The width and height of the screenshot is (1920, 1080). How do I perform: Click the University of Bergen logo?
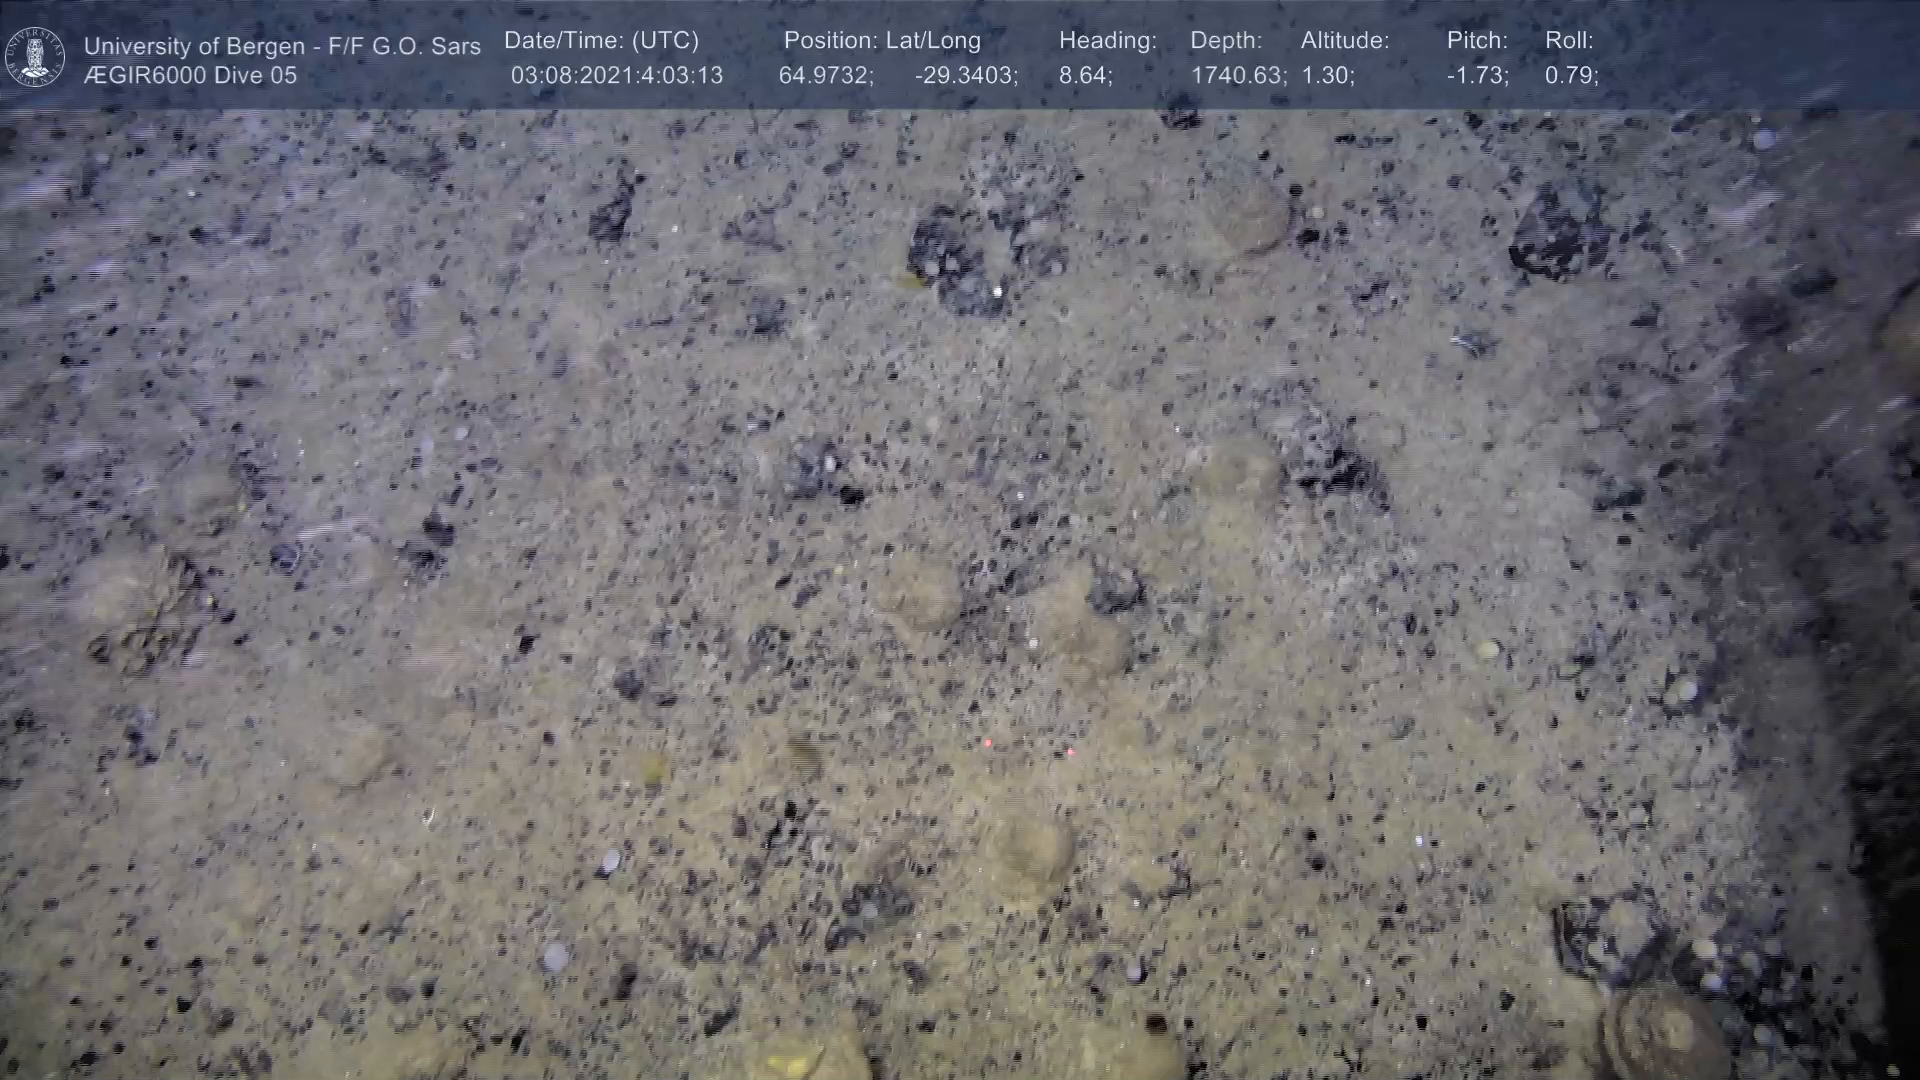click(x=35, y=57)
